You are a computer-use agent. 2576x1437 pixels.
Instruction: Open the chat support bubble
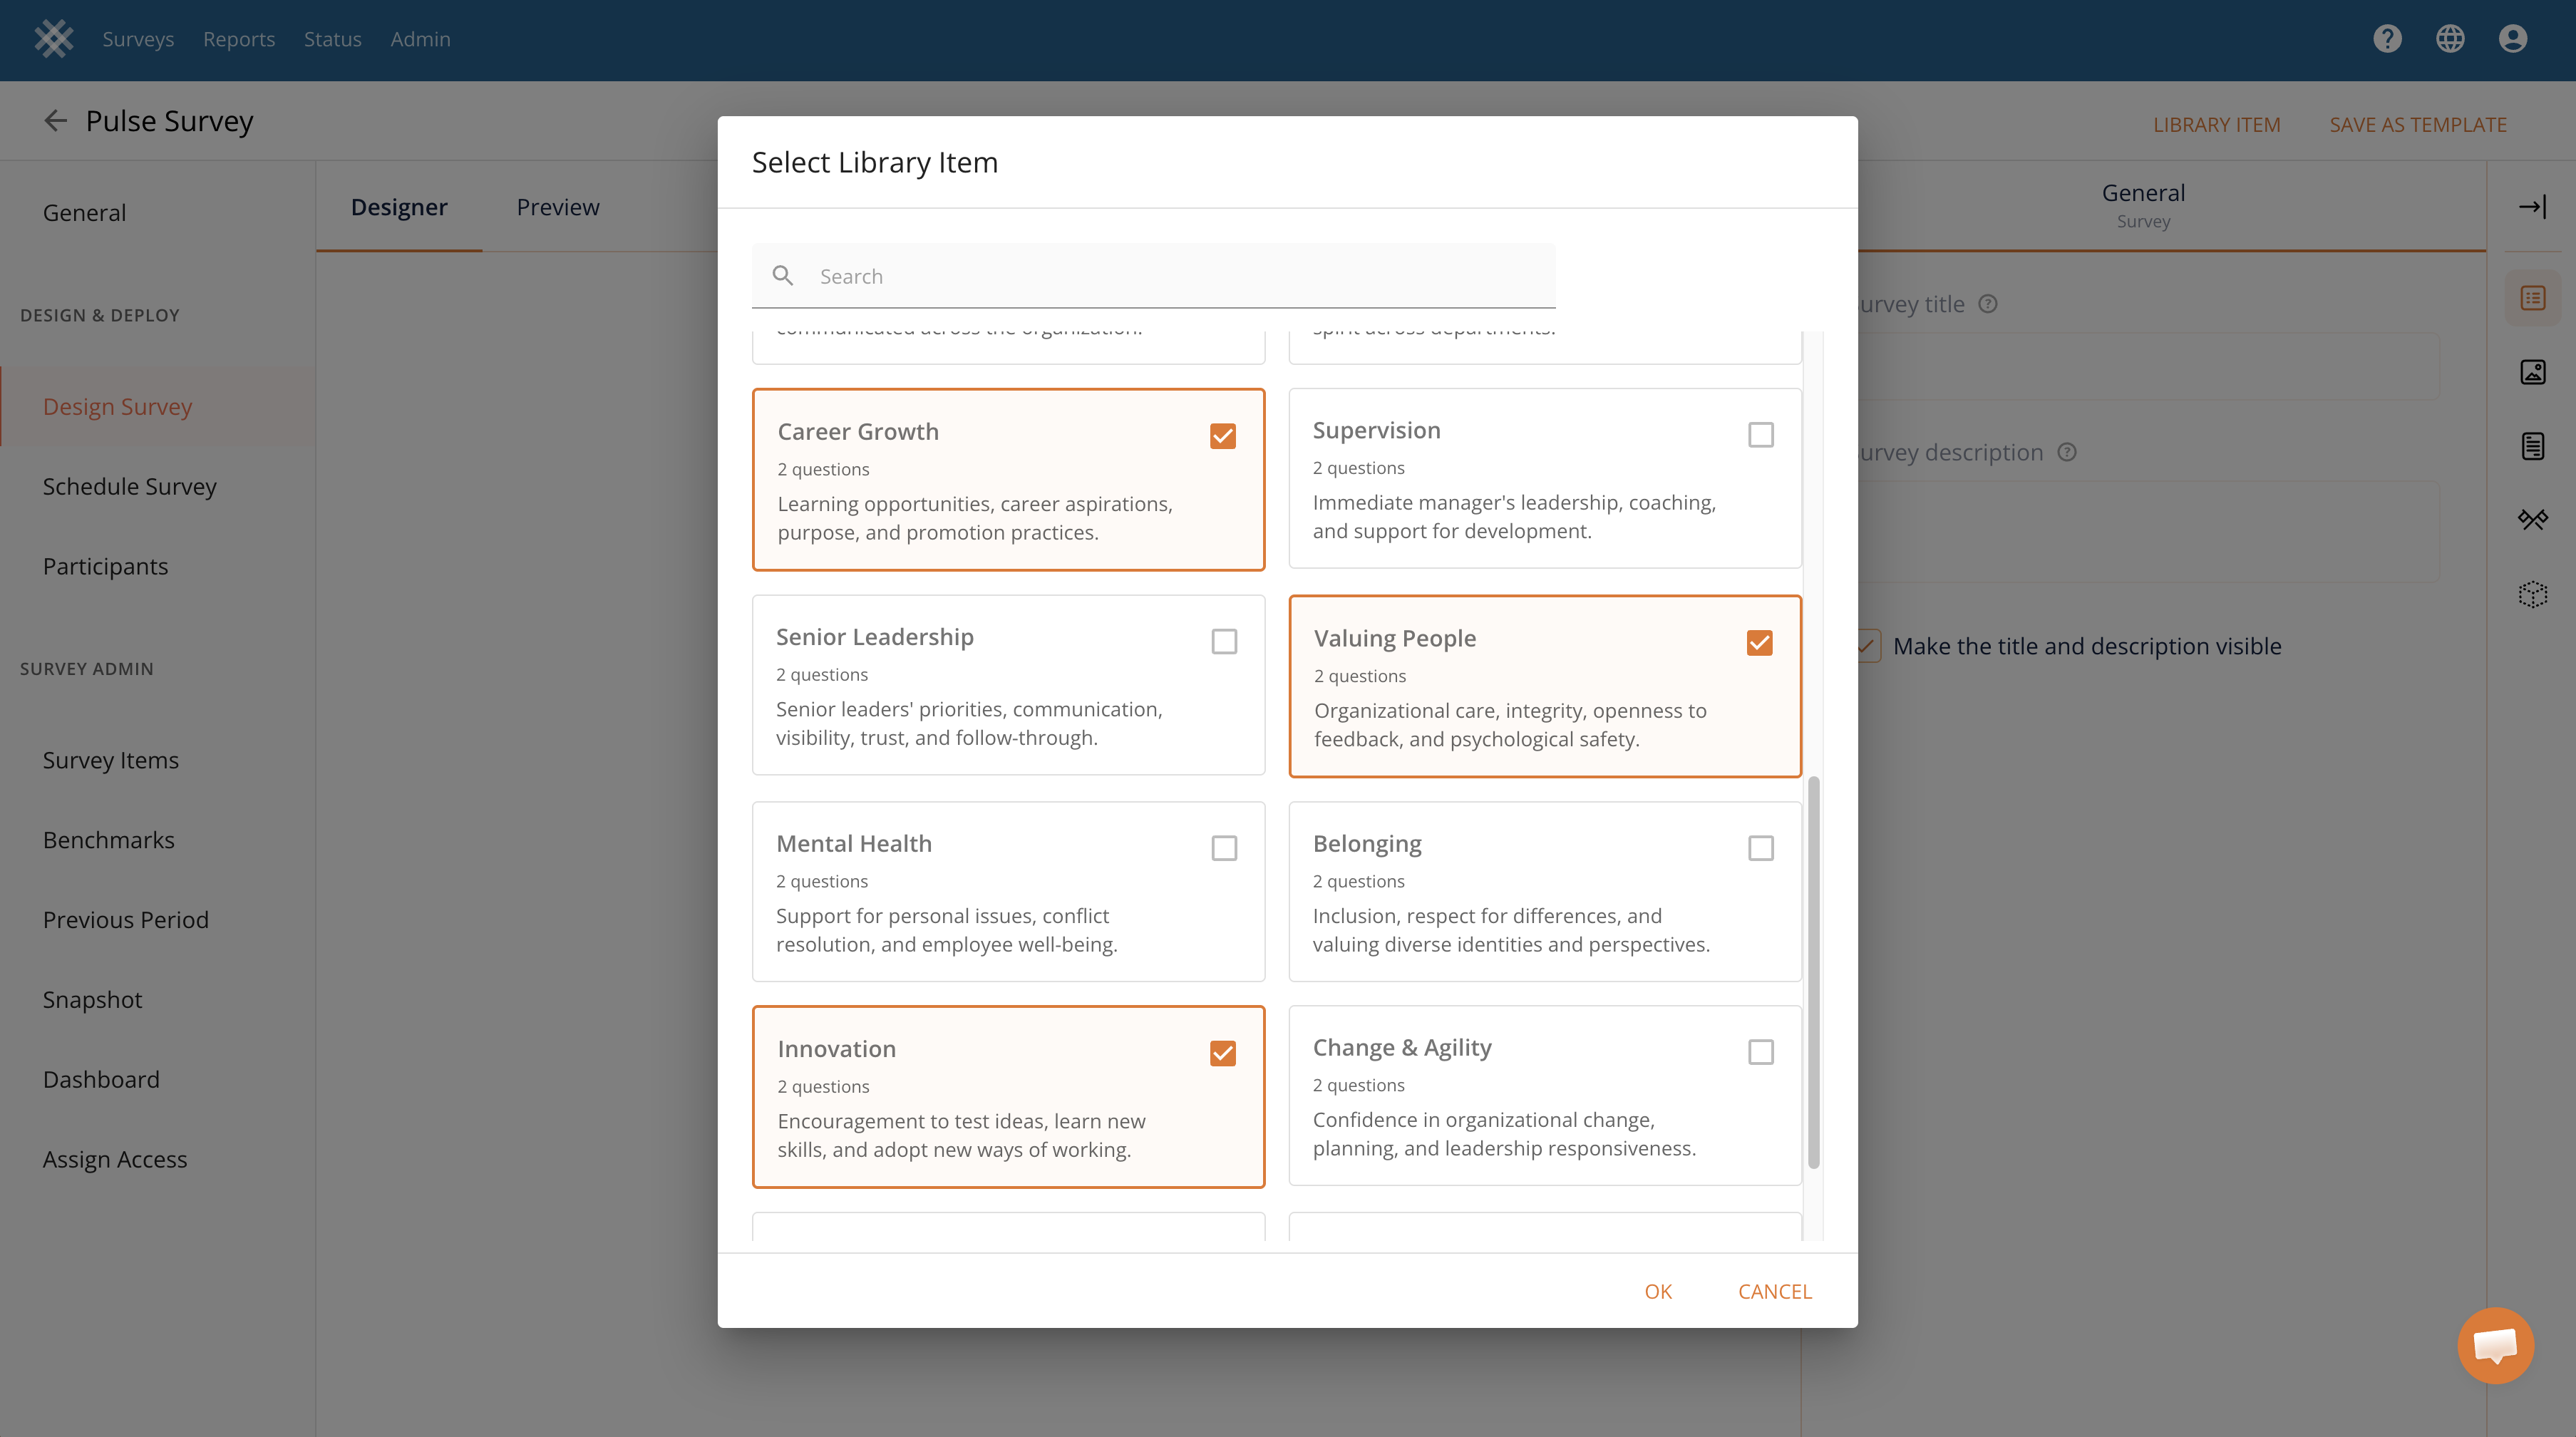click(x=2495, y=1345)
